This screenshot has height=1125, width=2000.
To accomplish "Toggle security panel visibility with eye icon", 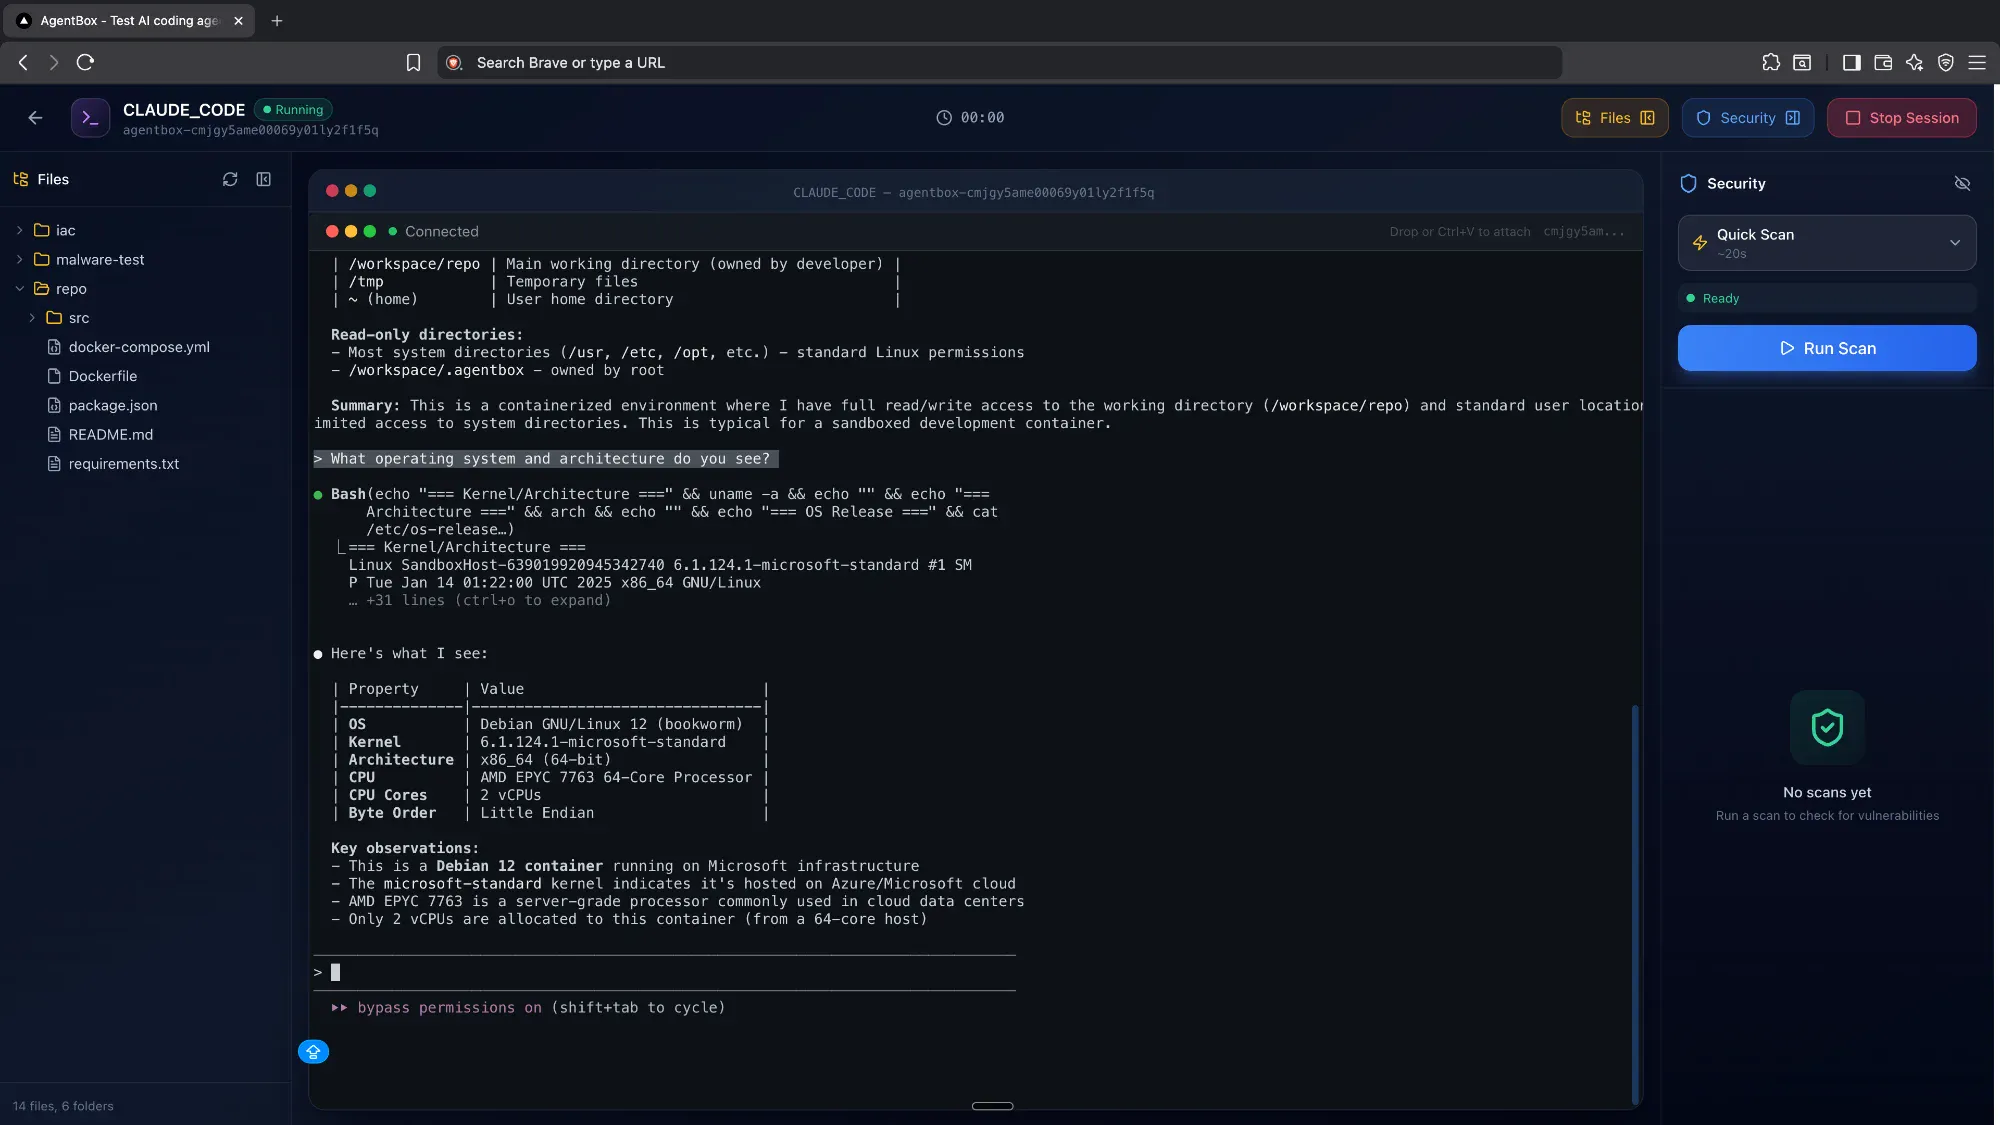I will pos(1961,184).
